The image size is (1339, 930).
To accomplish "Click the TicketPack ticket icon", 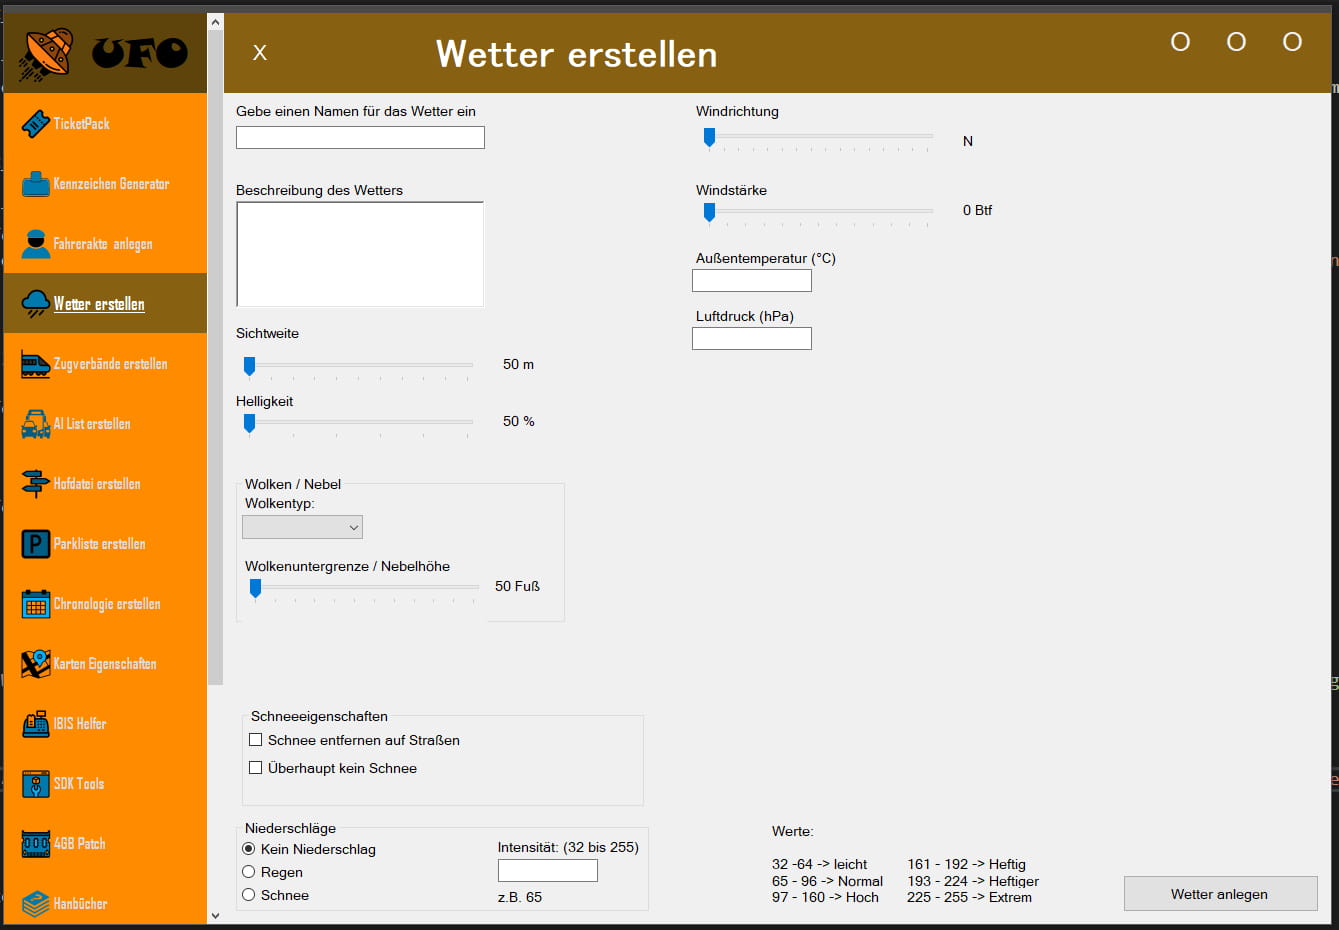I will 35,124.
